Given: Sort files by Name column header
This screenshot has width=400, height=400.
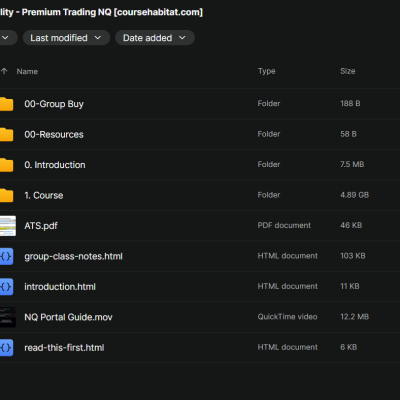Looking at the screenshot, I should pyautogui.click(x=27, y=71).
